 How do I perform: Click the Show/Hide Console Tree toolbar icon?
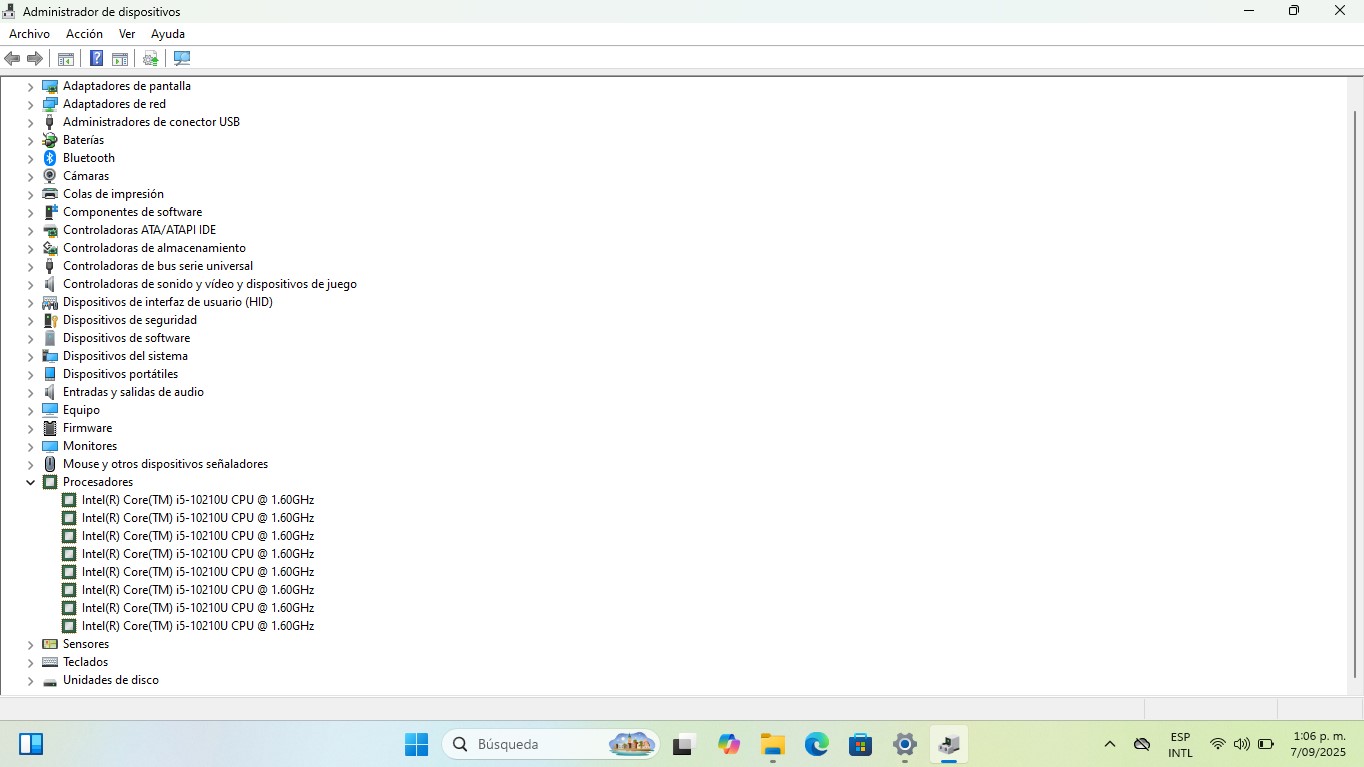pos(66,59)
